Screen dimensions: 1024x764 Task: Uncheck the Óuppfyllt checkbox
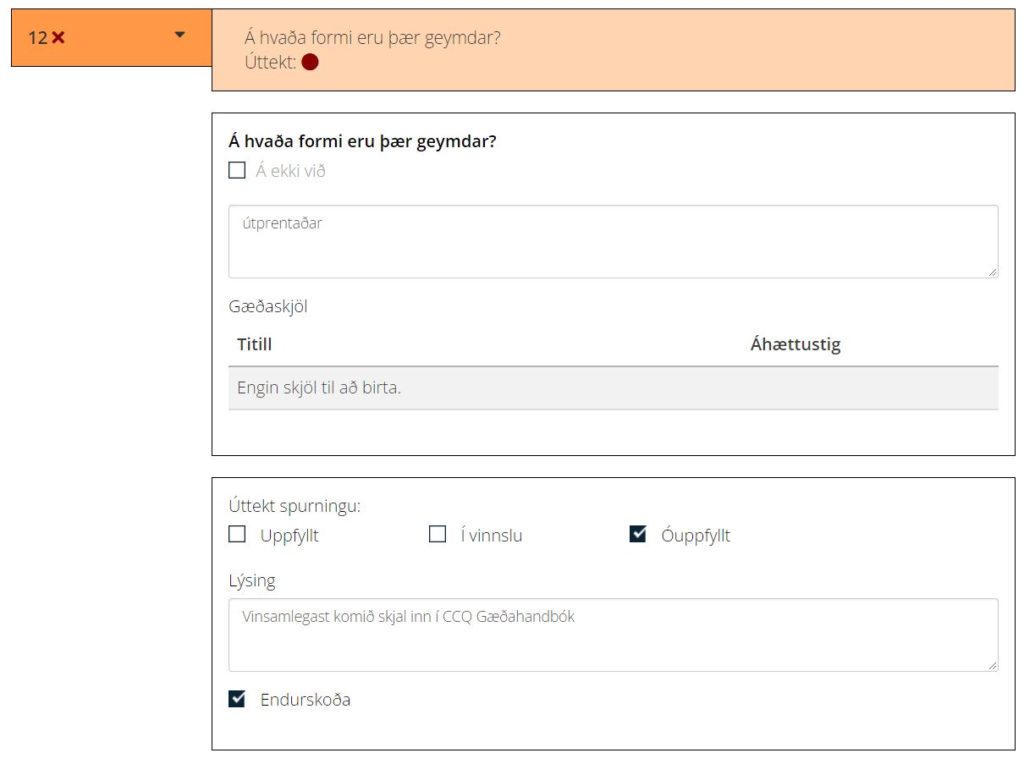pyautogui.click(x=637, y=534)
